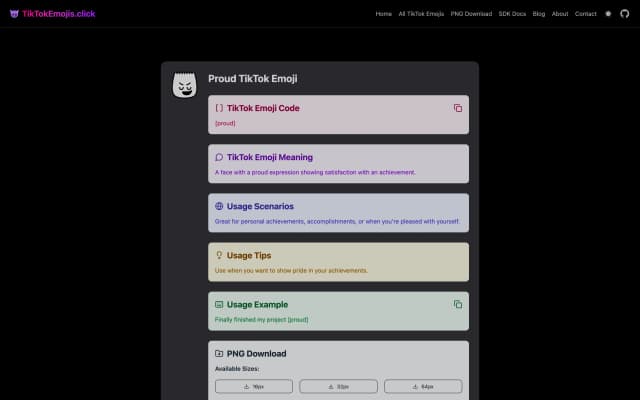Go to the Contact page
Screen dimensions: 640x400
tap(586, 14)
